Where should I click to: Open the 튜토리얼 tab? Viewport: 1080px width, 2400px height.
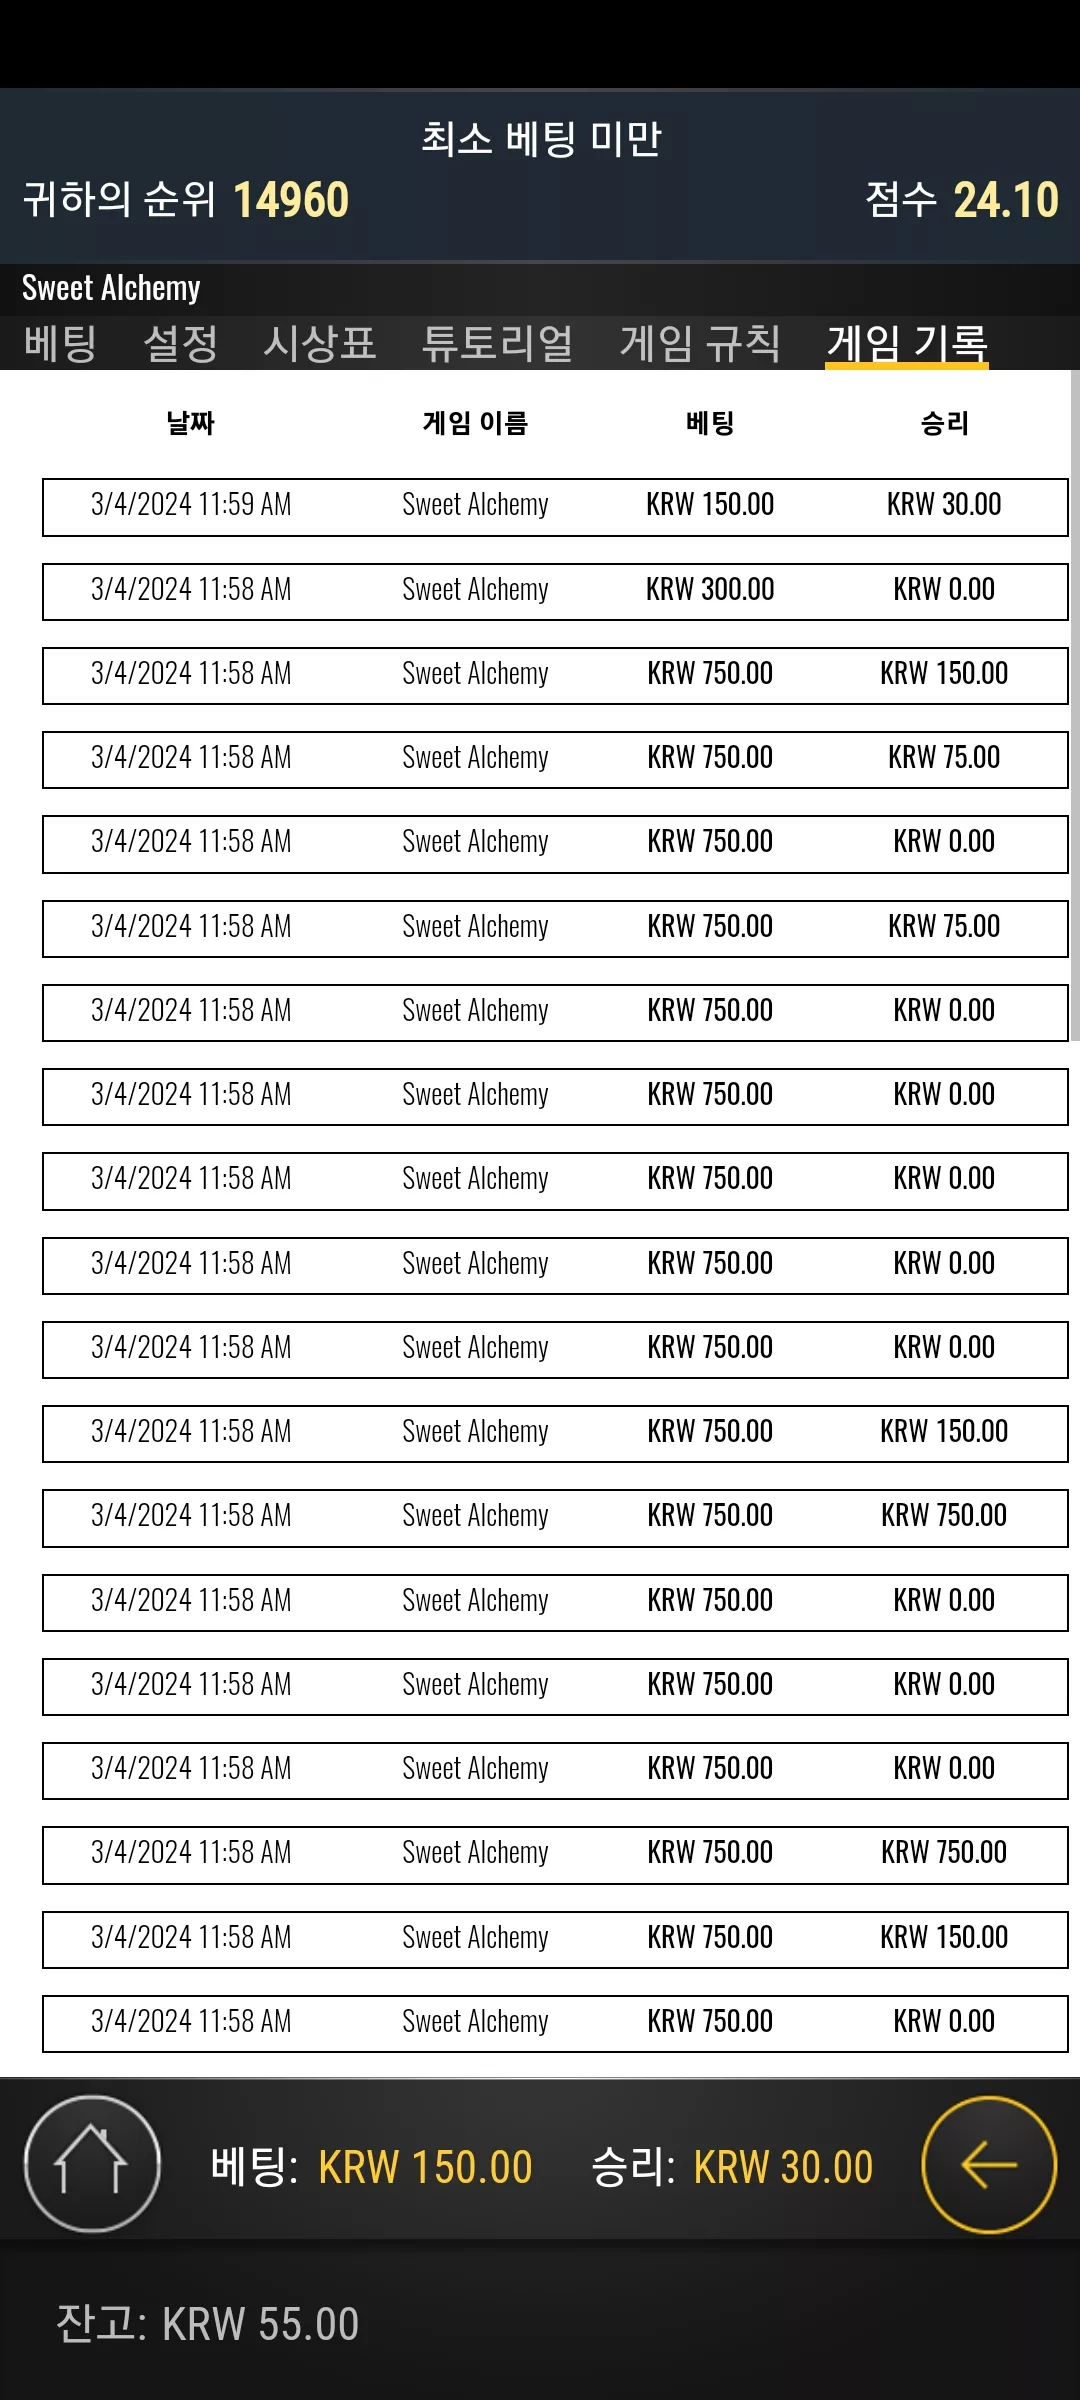click(497, 343)
